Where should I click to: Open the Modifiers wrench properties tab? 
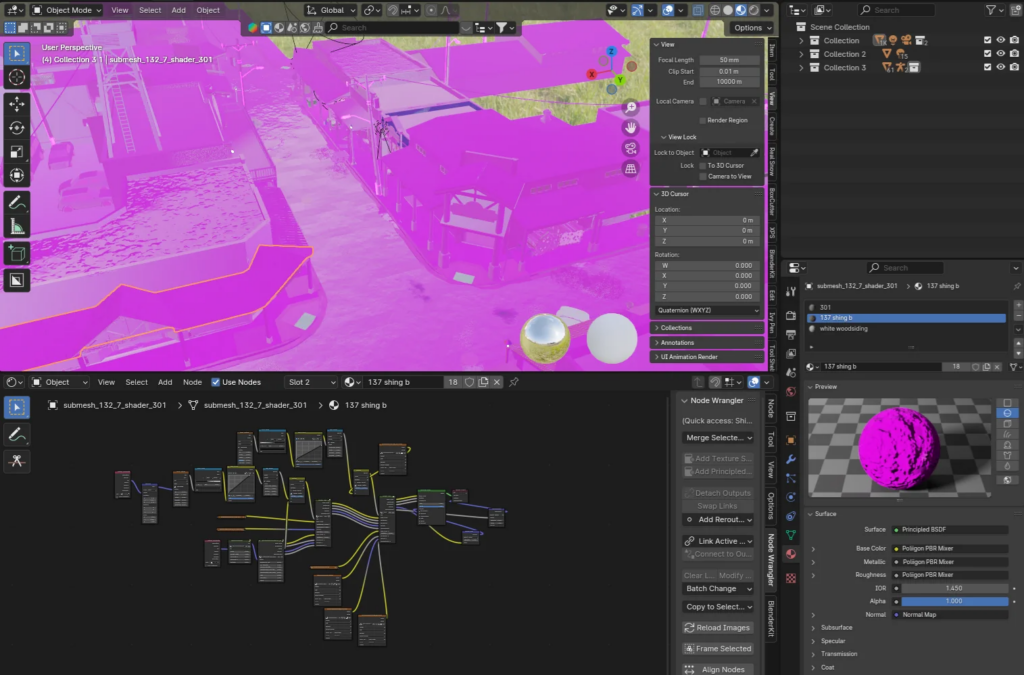[791, 459]
